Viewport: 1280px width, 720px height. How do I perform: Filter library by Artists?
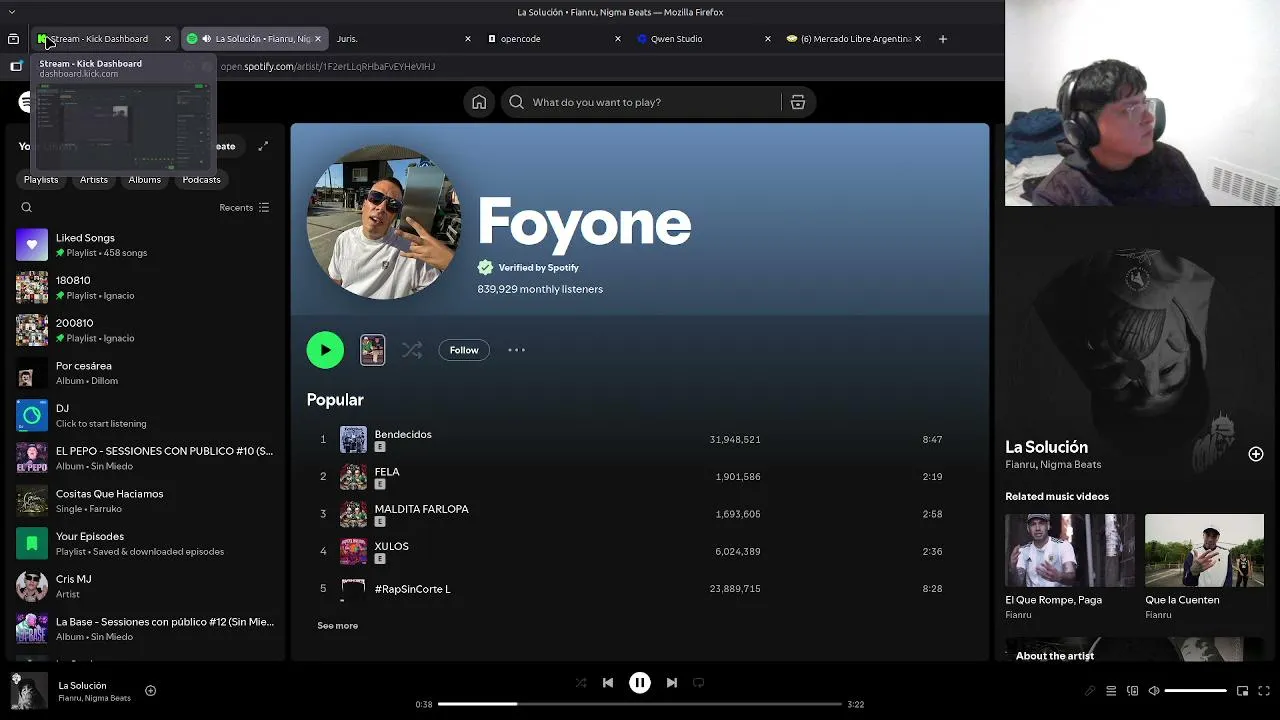[x=94, y=180]
